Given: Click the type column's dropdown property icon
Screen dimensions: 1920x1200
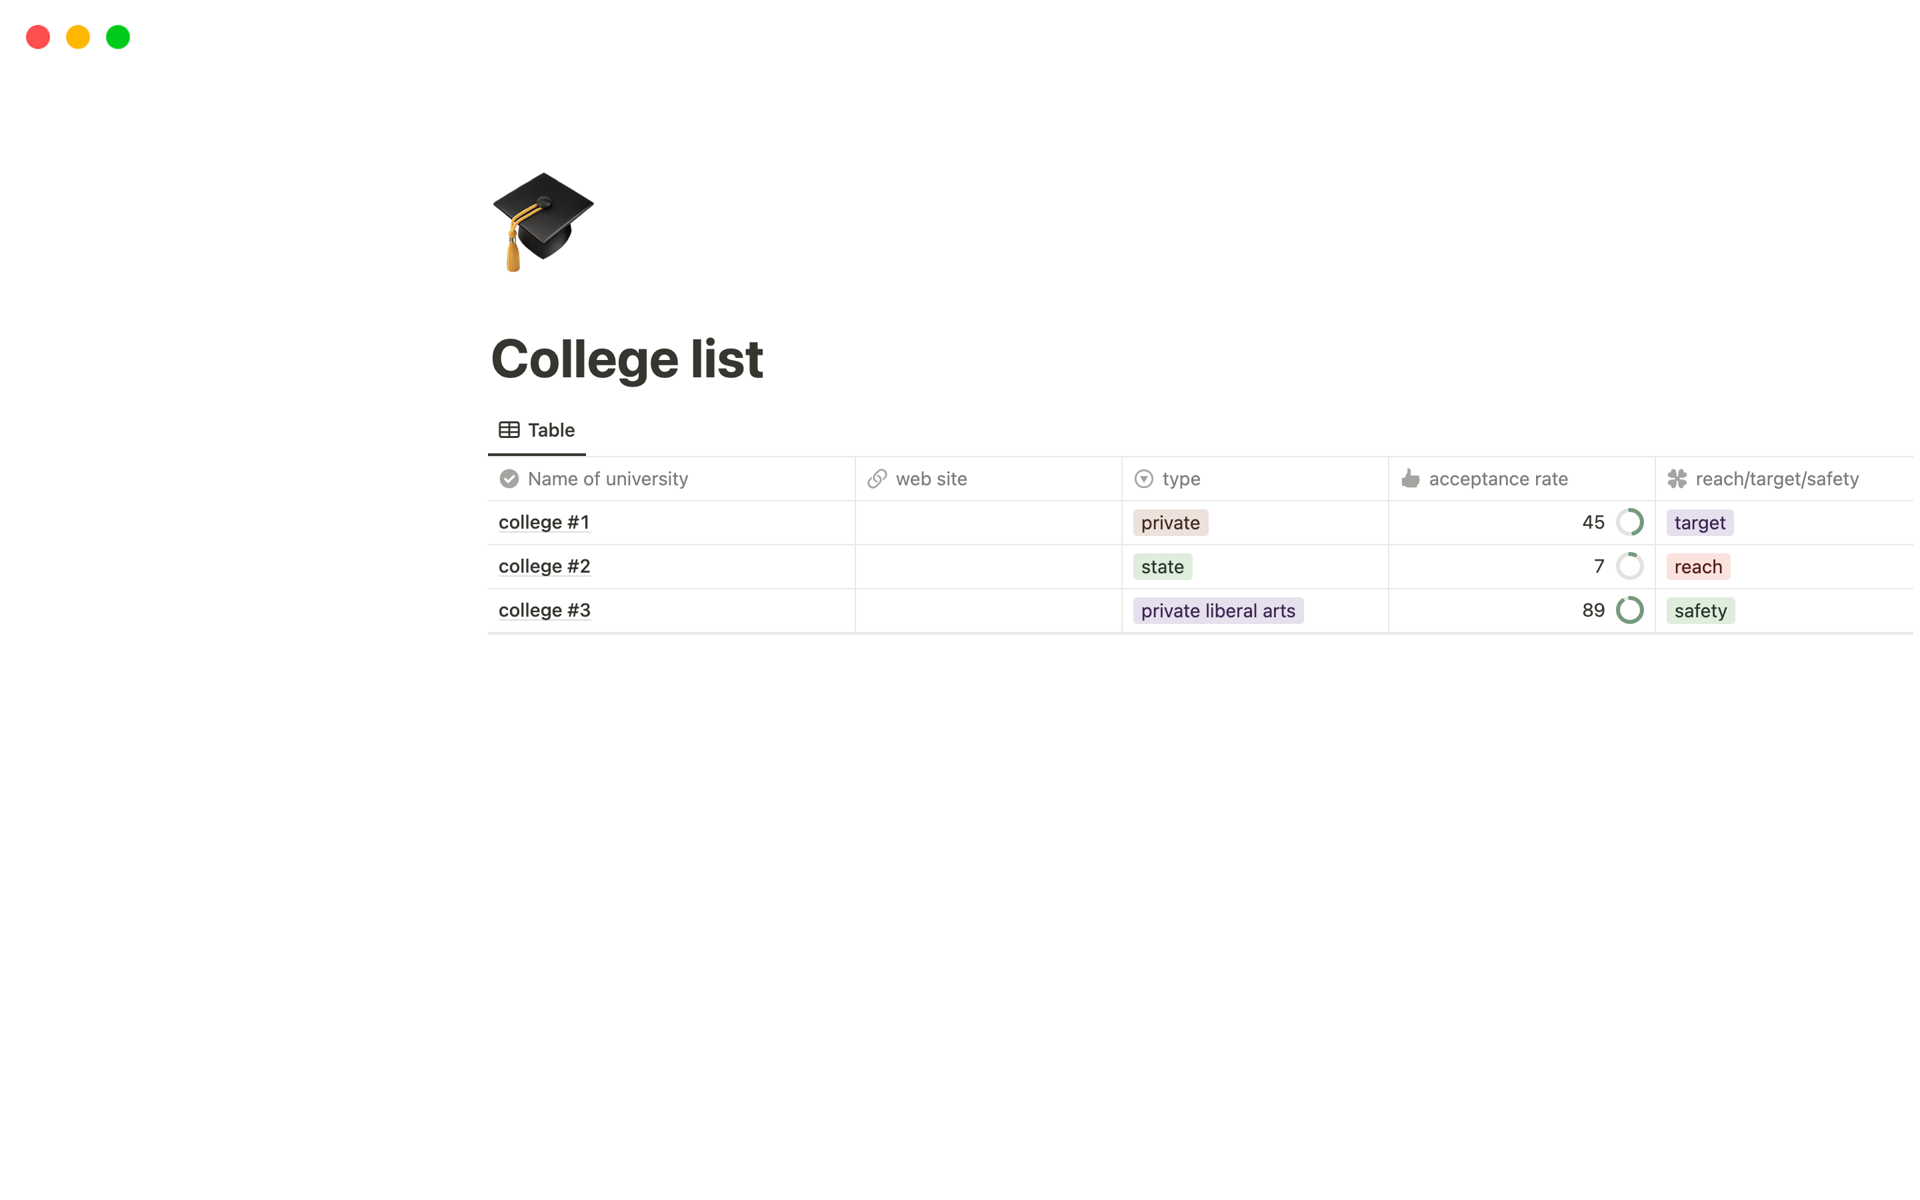Looking at the screenshot, I should click(1142, 478).
